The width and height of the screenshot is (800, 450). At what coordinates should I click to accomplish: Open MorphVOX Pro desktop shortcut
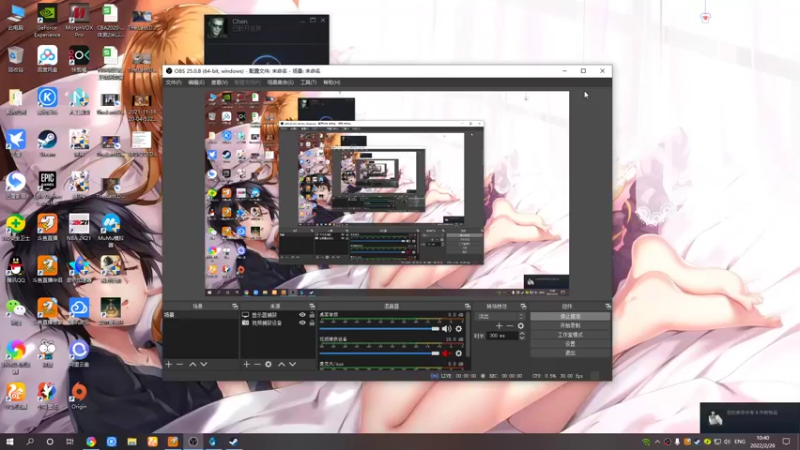[79, 21]
